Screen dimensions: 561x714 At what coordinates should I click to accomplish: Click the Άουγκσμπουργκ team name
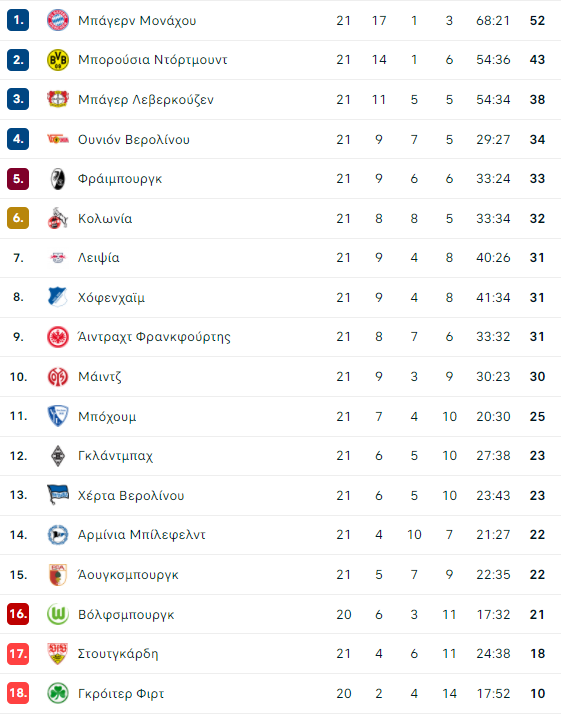(128, 575)
